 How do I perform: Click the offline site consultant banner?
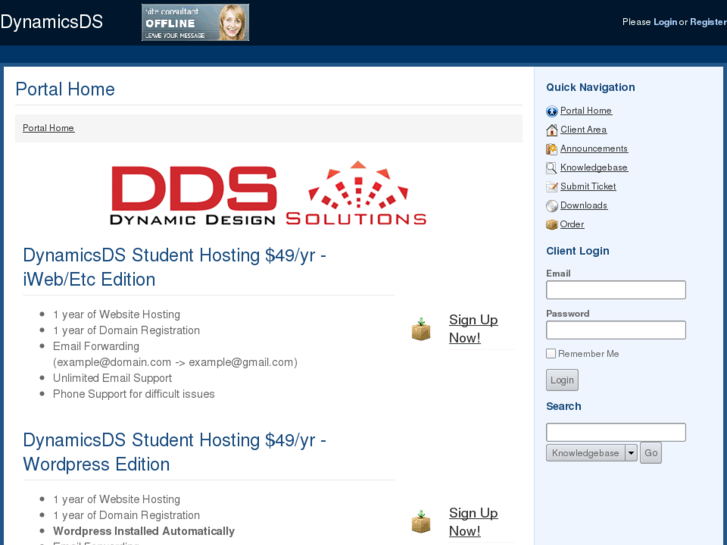tap(195, 22)
